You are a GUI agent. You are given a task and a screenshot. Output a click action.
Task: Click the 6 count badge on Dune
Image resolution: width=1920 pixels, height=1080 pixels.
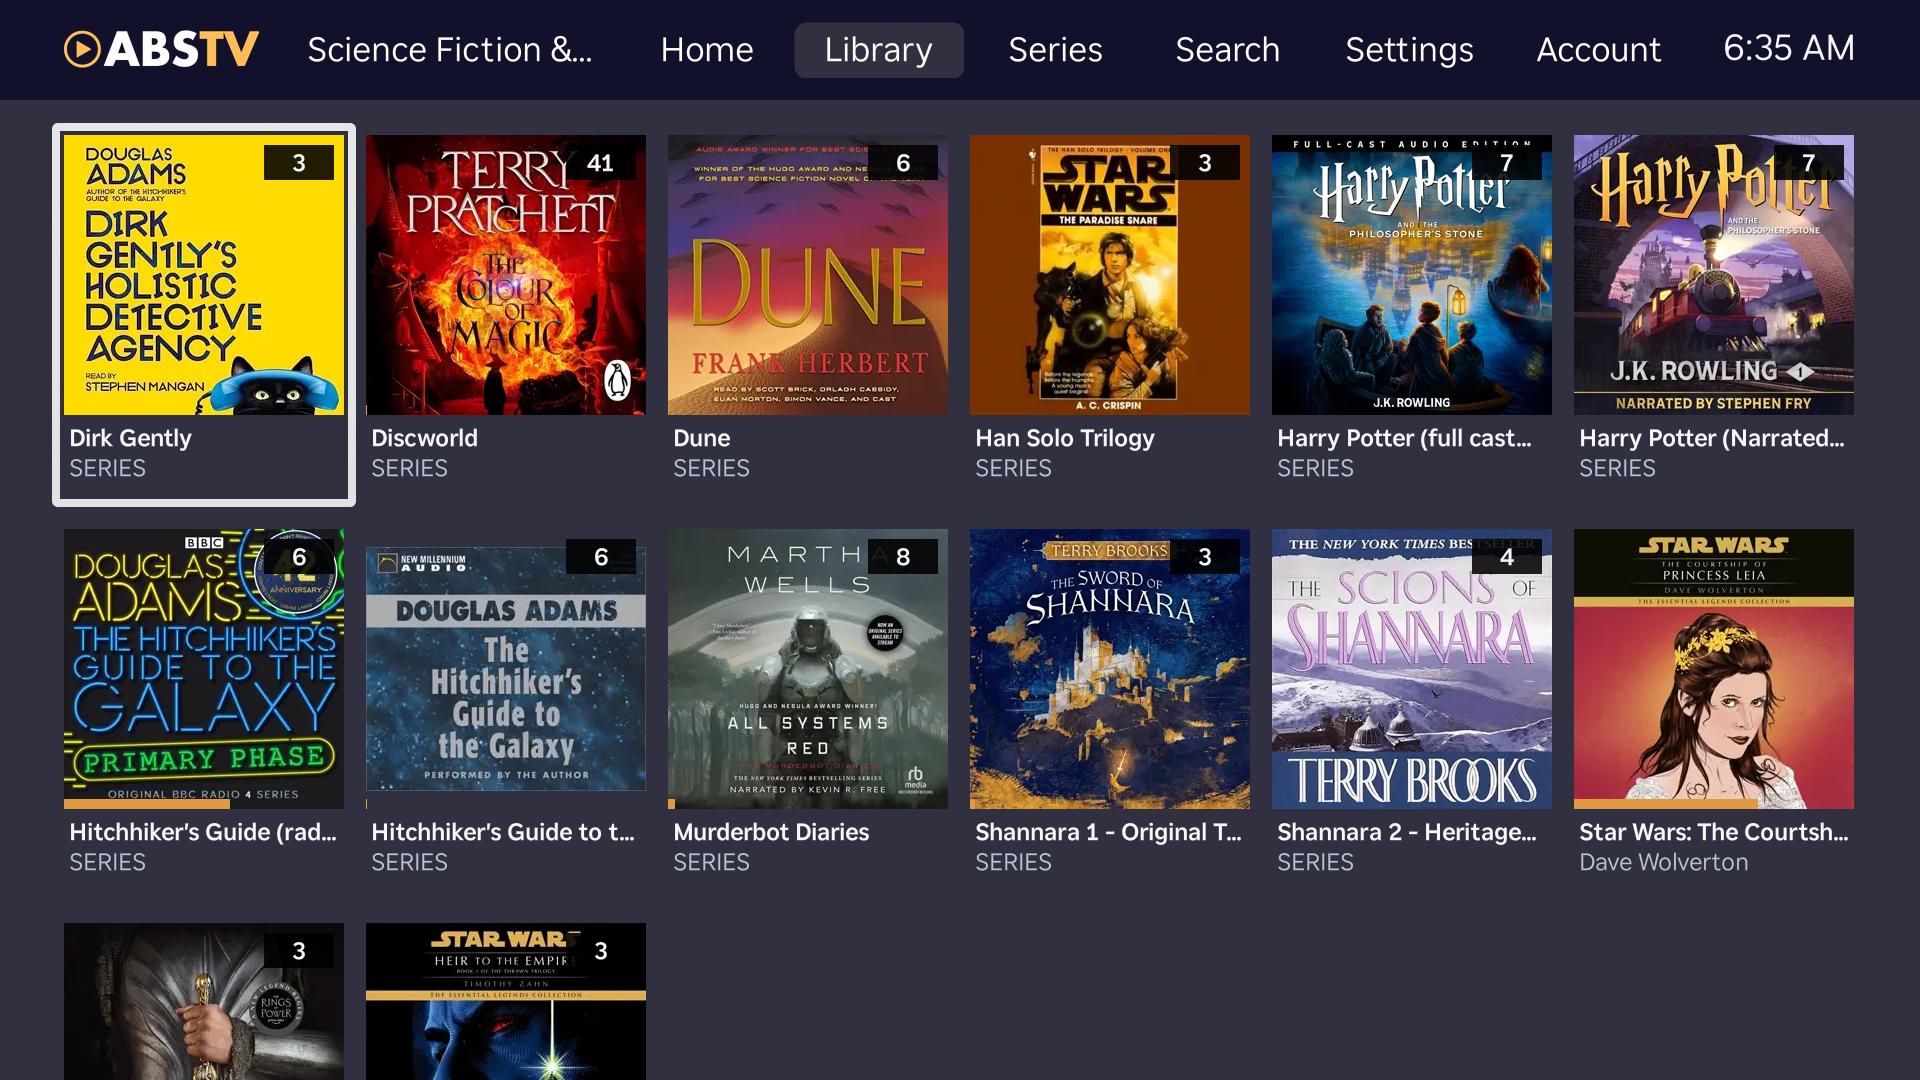point(903,163)
